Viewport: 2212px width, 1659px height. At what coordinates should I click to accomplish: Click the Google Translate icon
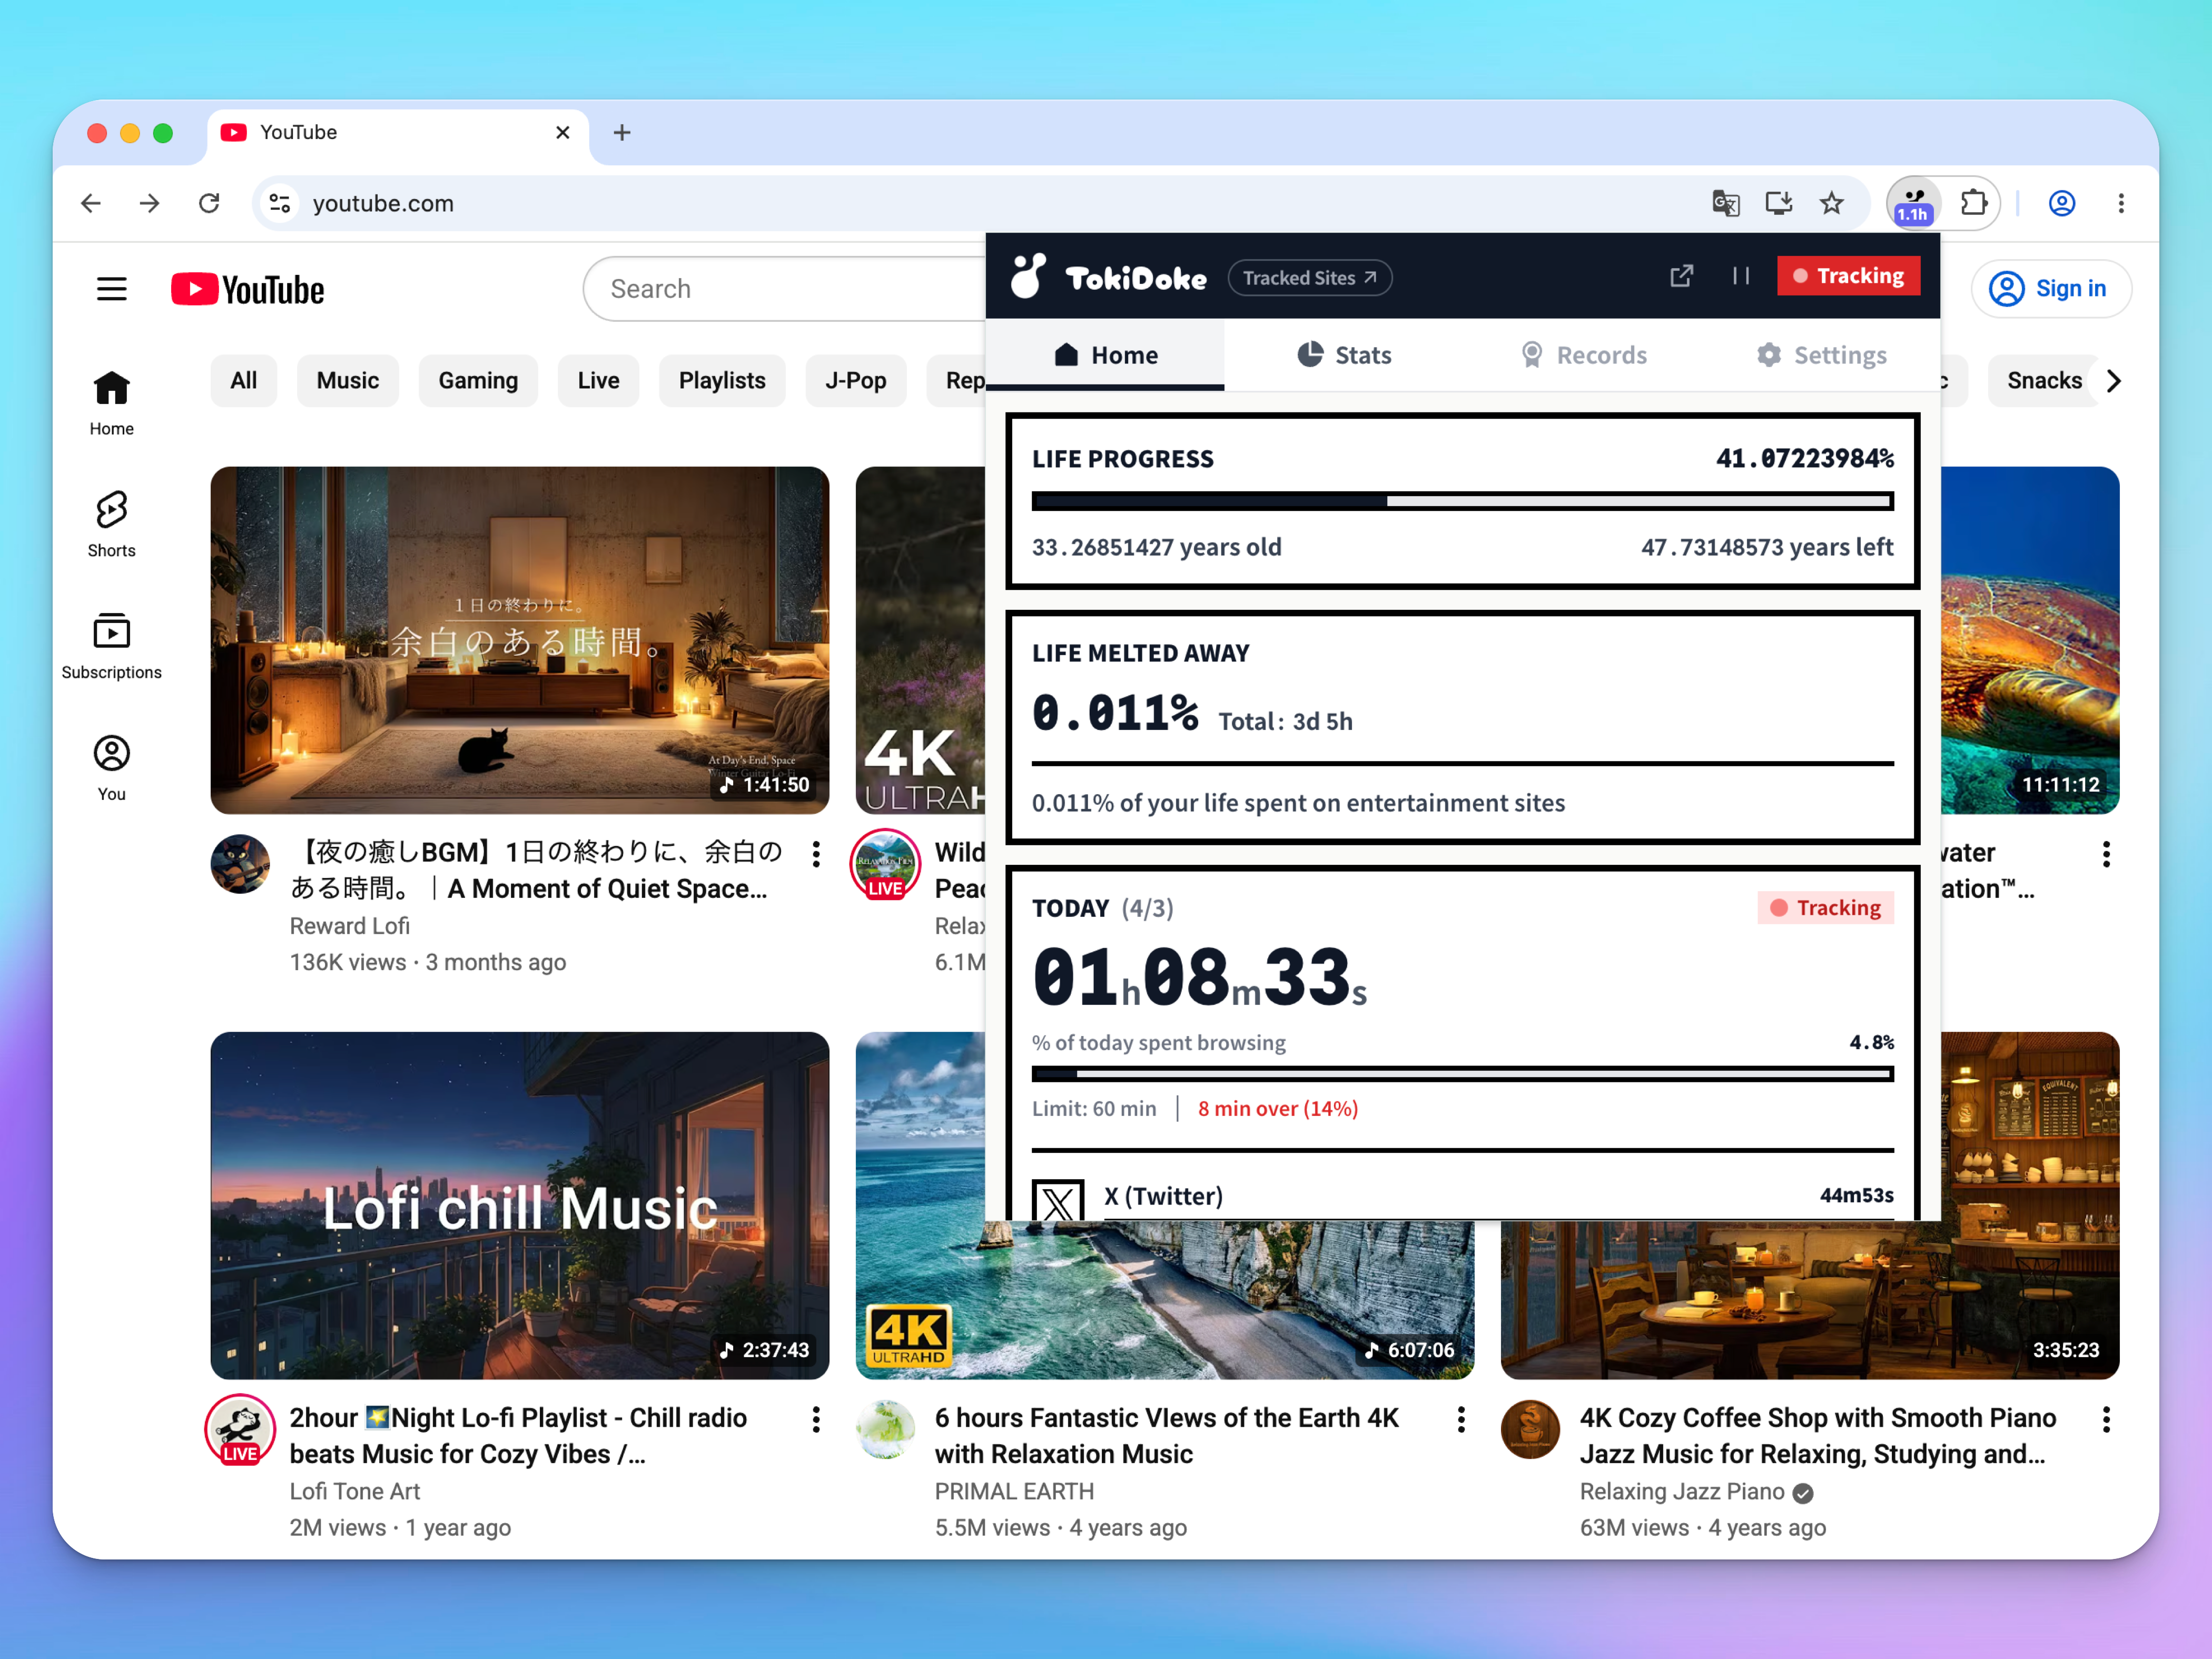pyautogui.click(x=1725, y=203)
